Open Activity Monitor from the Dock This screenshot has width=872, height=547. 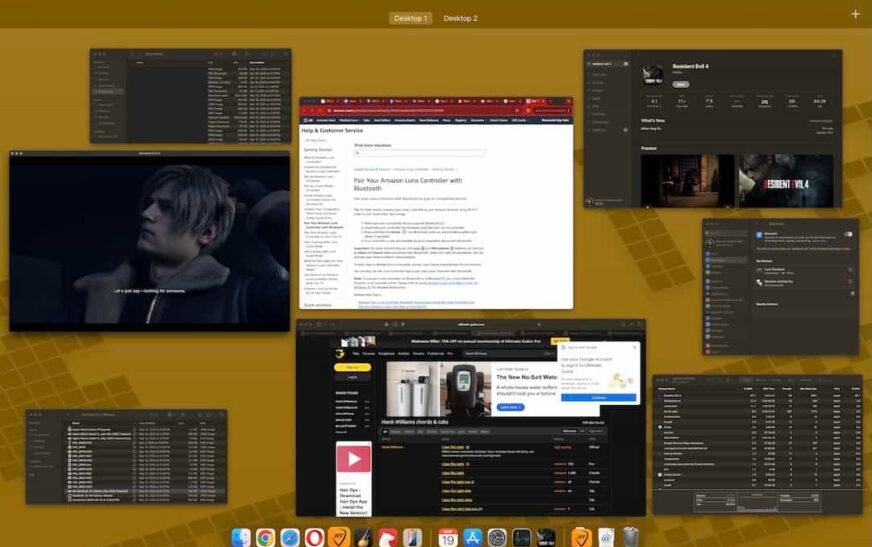click(521, 538)
